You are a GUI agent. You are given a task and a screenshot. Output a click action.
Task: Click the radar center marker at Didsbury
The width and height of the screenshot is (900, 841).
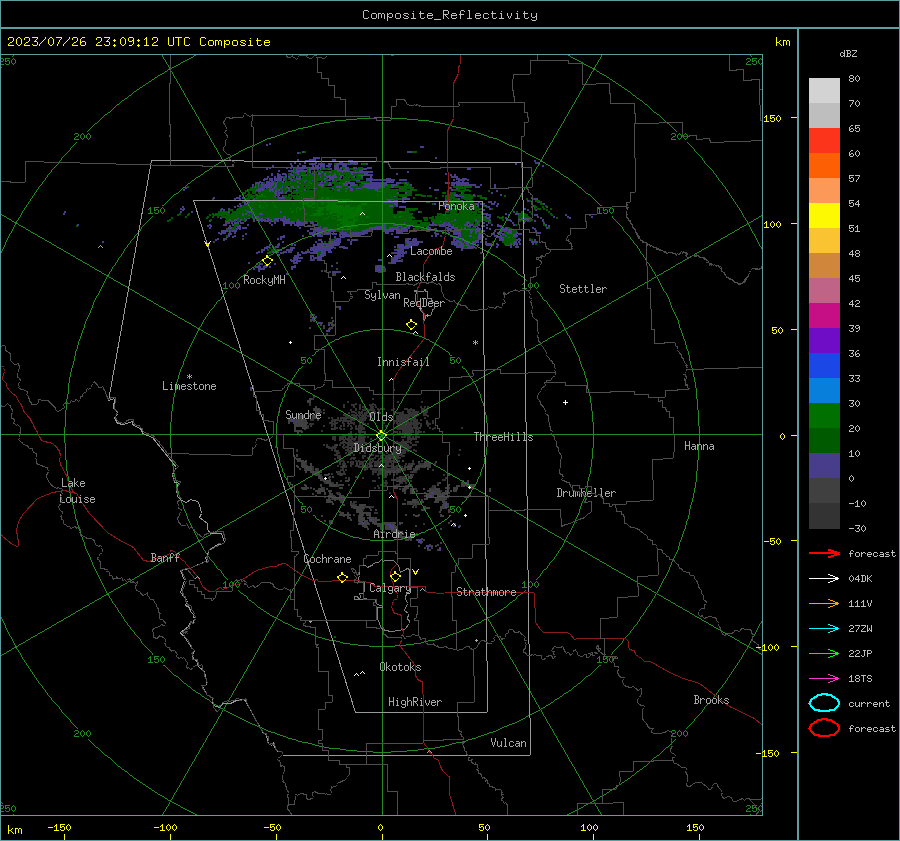tap(381, 436)
